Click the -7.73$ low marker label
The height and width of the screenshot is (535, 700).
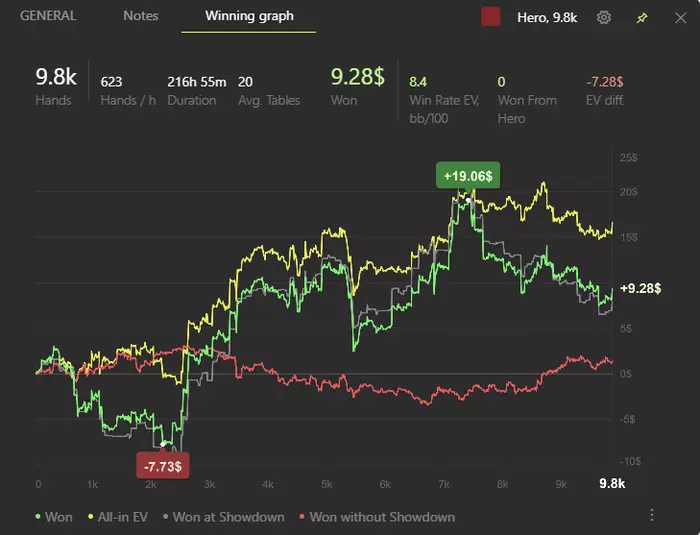162,466
